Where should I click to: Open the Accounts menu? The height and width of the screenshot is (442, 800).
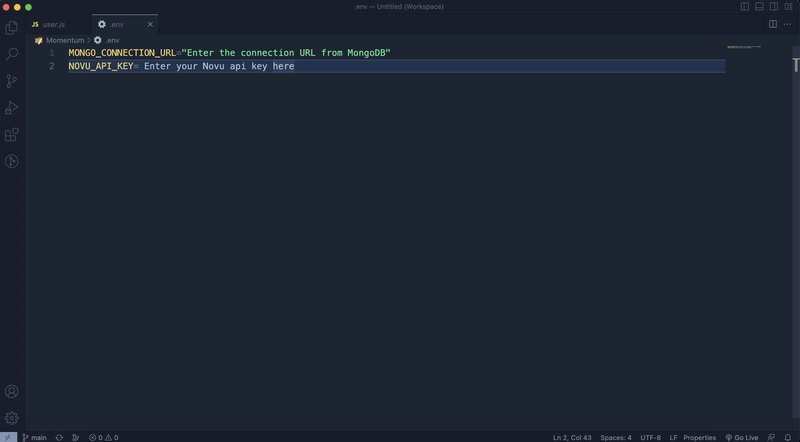(11, 391)
